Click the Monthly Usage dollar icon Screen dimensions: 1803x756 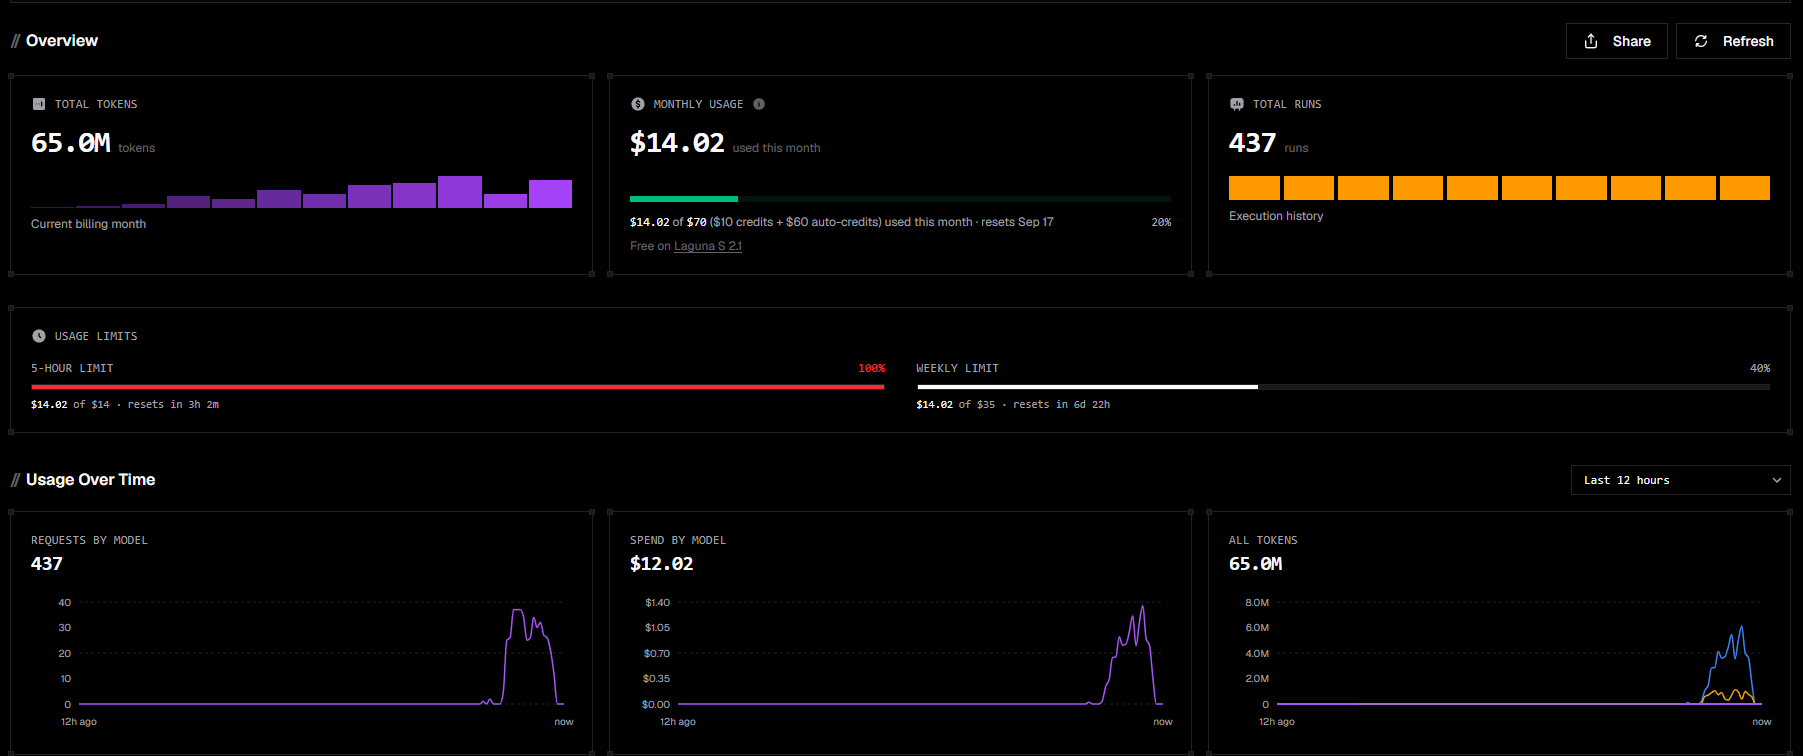638,104
